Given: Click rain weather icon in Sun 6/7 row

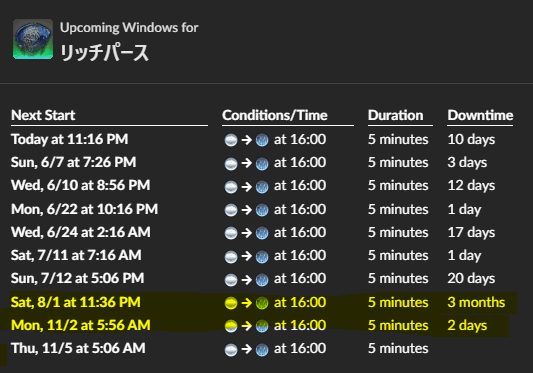Looking at the screenshot, I should [x=262, y=163].
